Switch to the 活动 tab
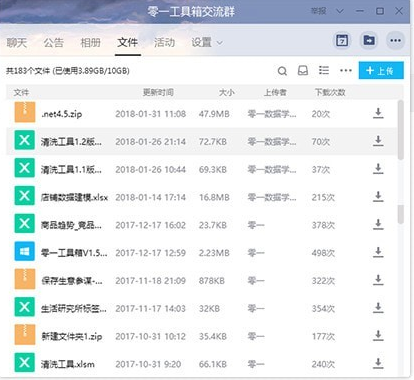 (165, 42)
